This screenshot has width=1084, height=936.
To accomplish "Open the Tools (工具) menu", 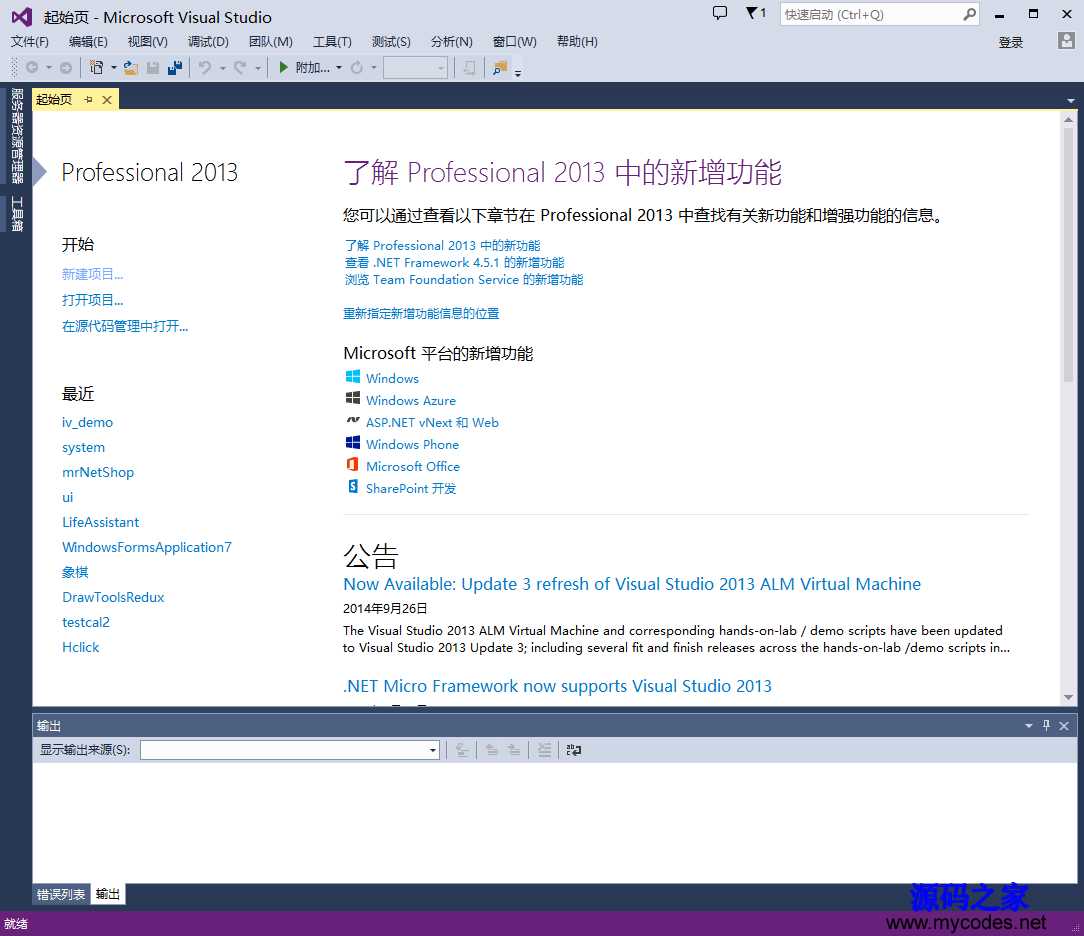I will pyautogui.click(x=332, y=41).
